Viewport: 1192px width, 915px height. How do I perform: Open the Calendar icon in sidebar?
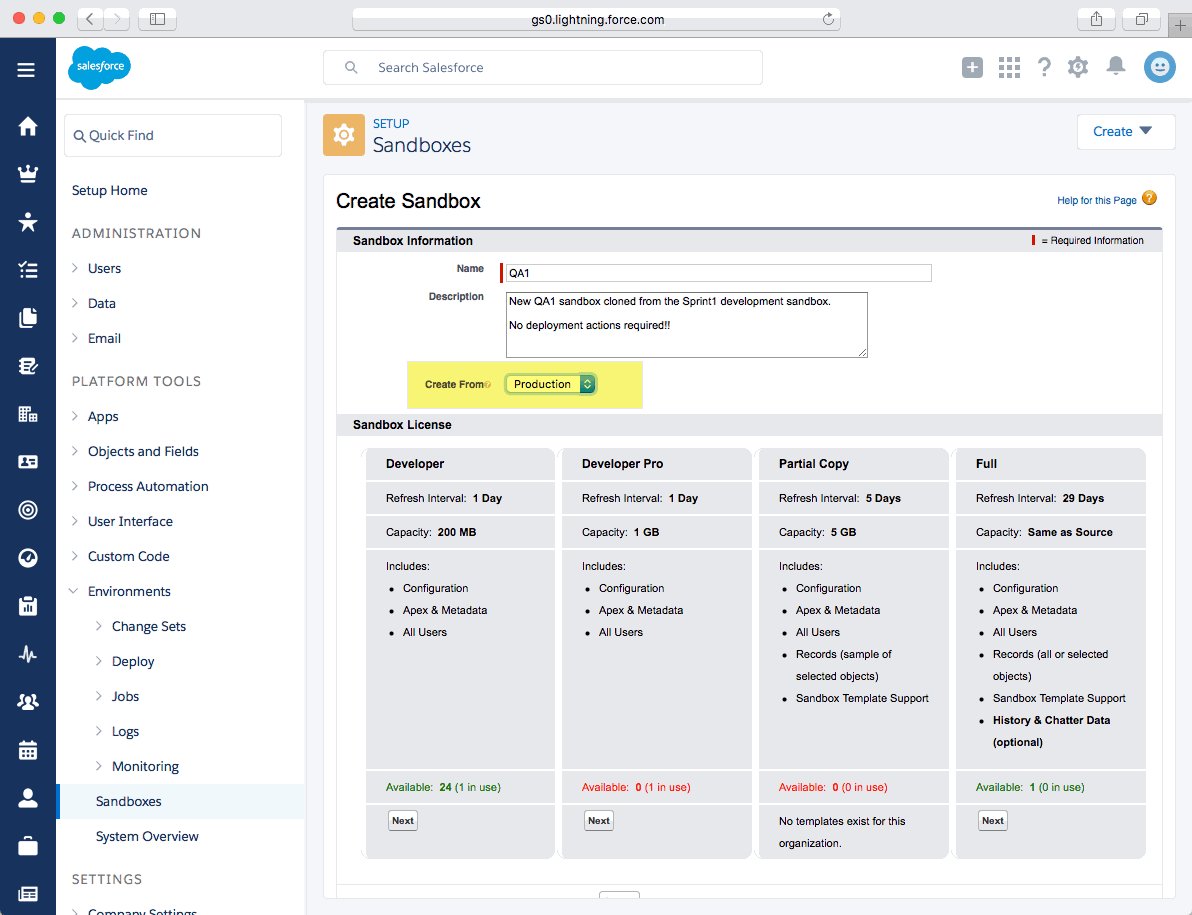pos(27,750)
